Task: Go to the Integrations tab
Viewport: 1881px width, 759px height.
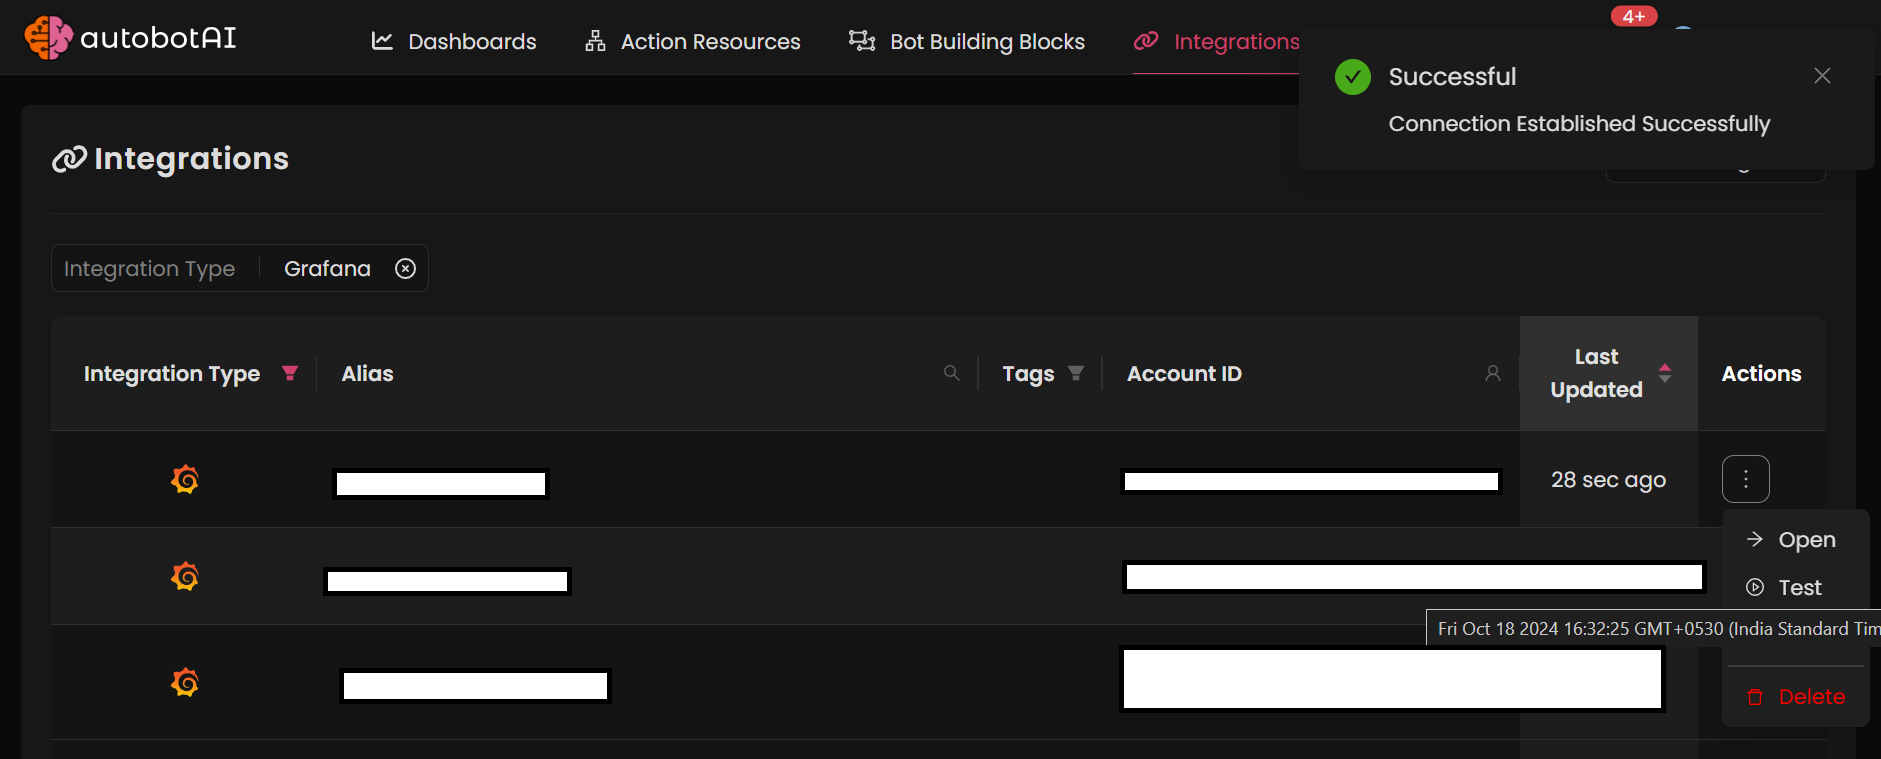Action: [x=1217, y=41]
